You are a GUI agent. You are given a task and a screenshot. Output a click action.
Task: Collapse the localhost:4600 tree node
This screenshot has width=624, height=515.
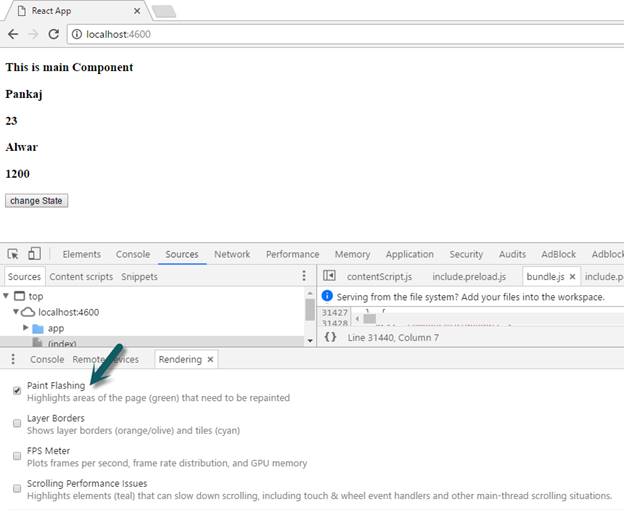click(16, 312)
